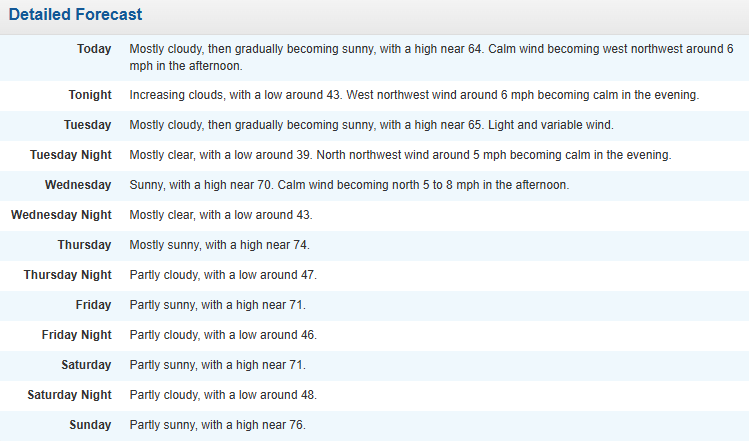749x441 pixels.
Task: Click the Friday Night label
Action: pyautogui.click(x=76, y=335)
